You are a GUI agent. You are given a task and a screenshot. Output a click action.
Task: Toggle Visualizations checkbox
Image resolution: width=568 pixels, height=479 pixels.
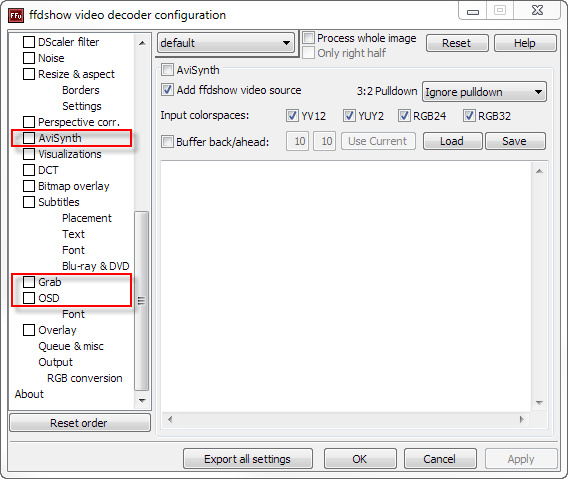29,154
